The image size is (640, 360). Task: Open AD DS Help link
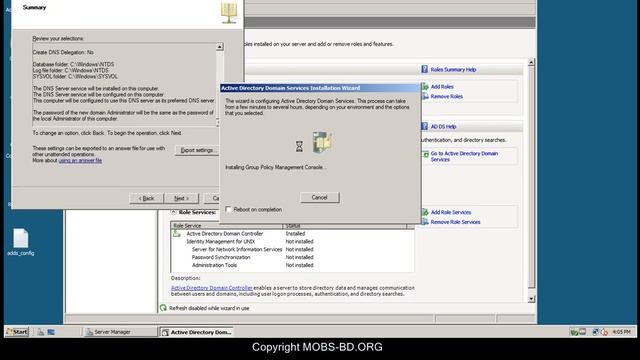(x=443, y=127)
